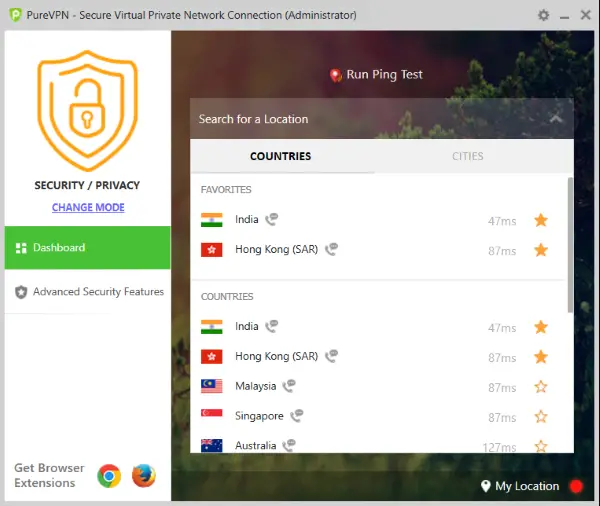
Task: Get the Firefox browser extension
Action: 144,476
